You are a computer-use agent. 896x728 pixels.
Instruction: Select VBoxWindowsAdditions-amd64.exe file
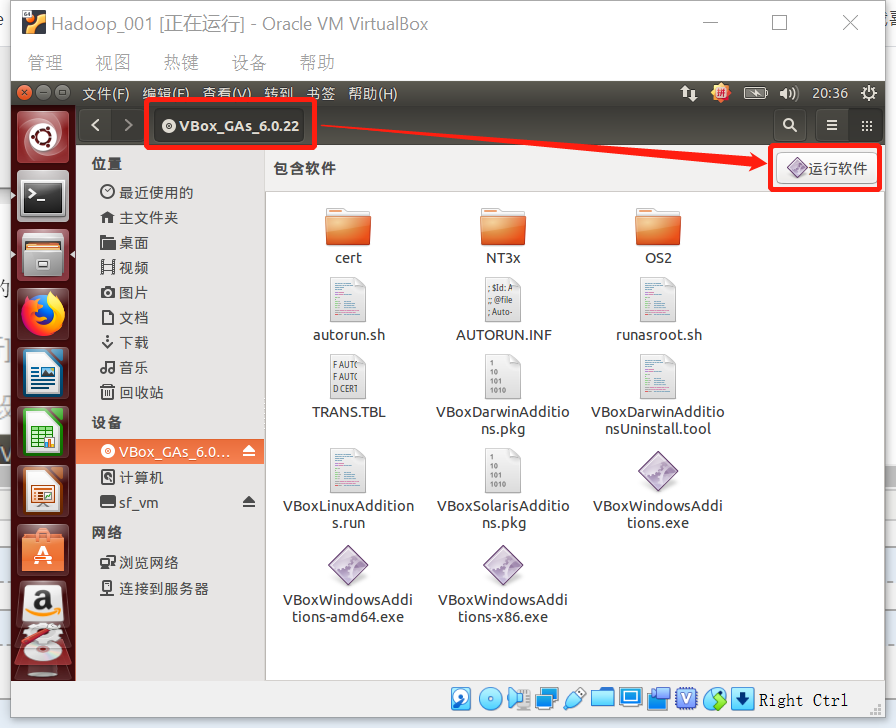point(348,584)
